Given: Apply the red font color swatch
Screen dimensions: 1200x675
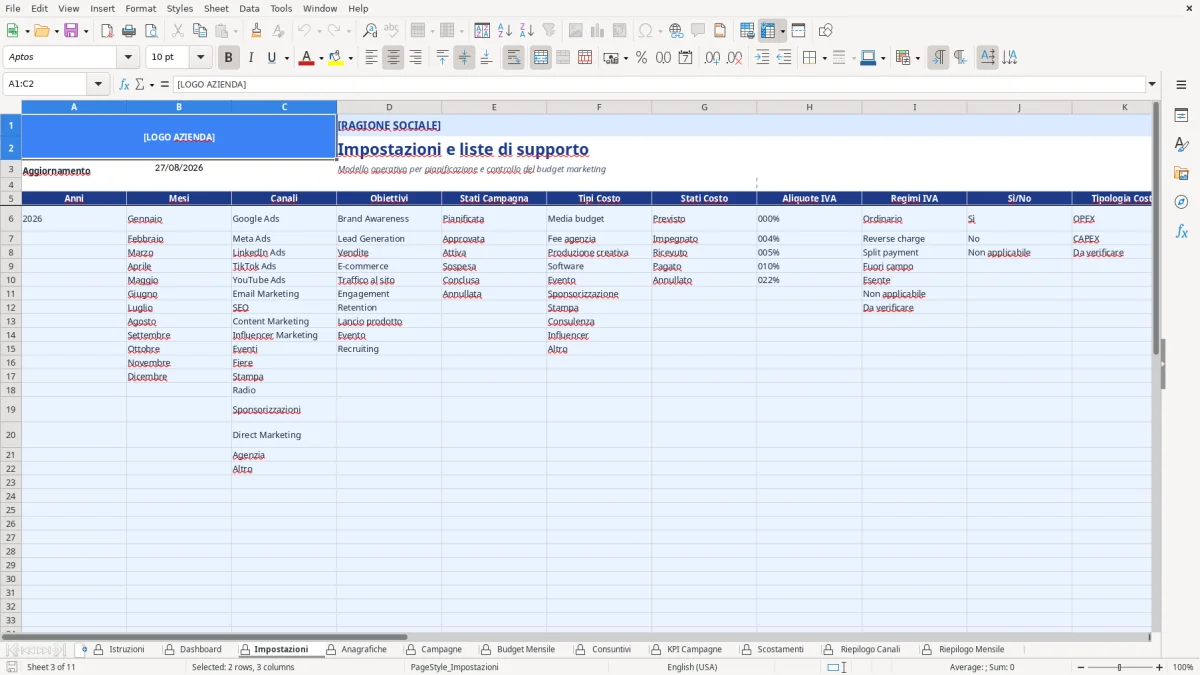Looking at the screenshot, I should [x=305, y=58].
